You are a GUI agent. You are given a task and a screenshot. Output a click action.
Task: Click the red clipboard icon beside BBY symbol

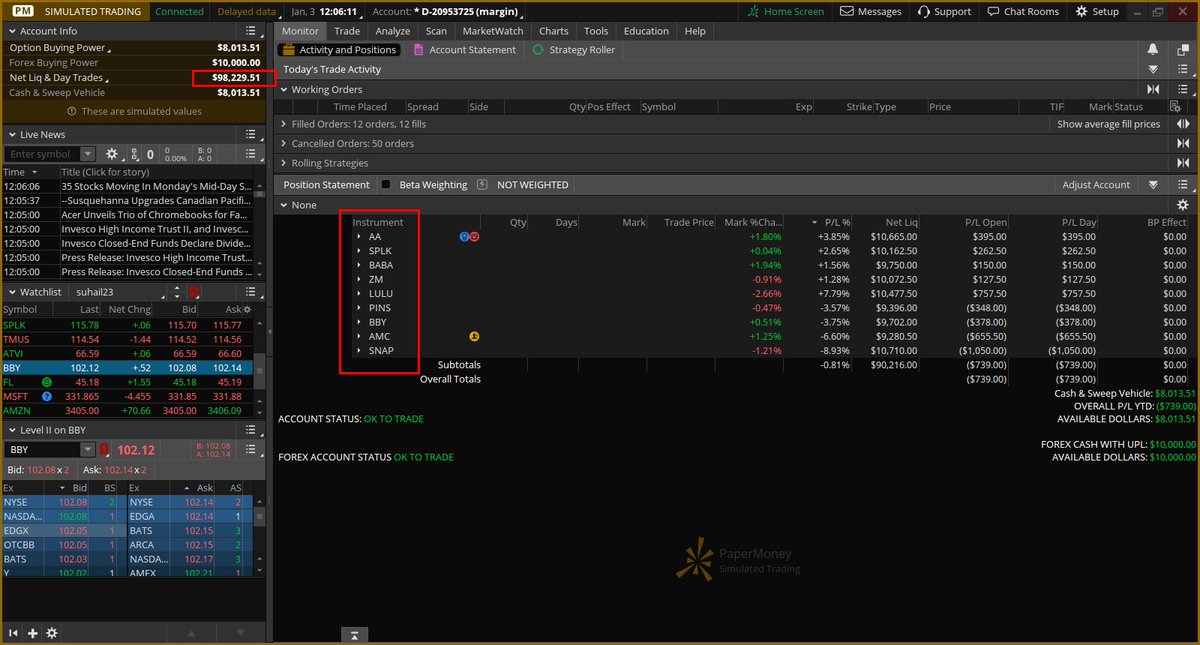click(104, 450)
